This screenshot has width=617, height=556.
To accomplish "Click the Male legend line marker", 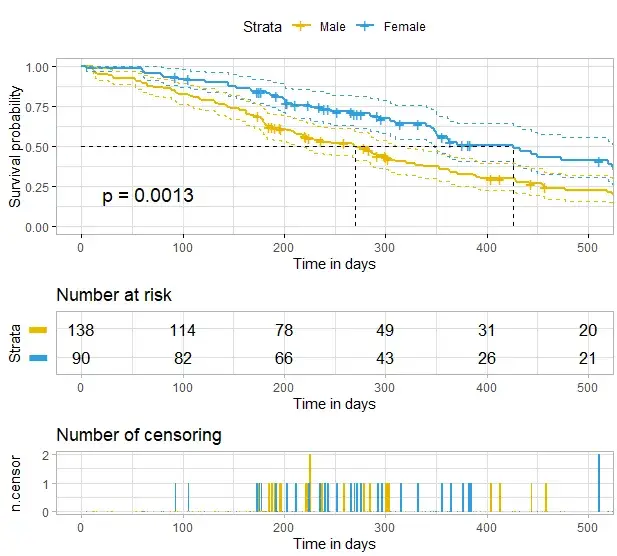I will [300, 26].
